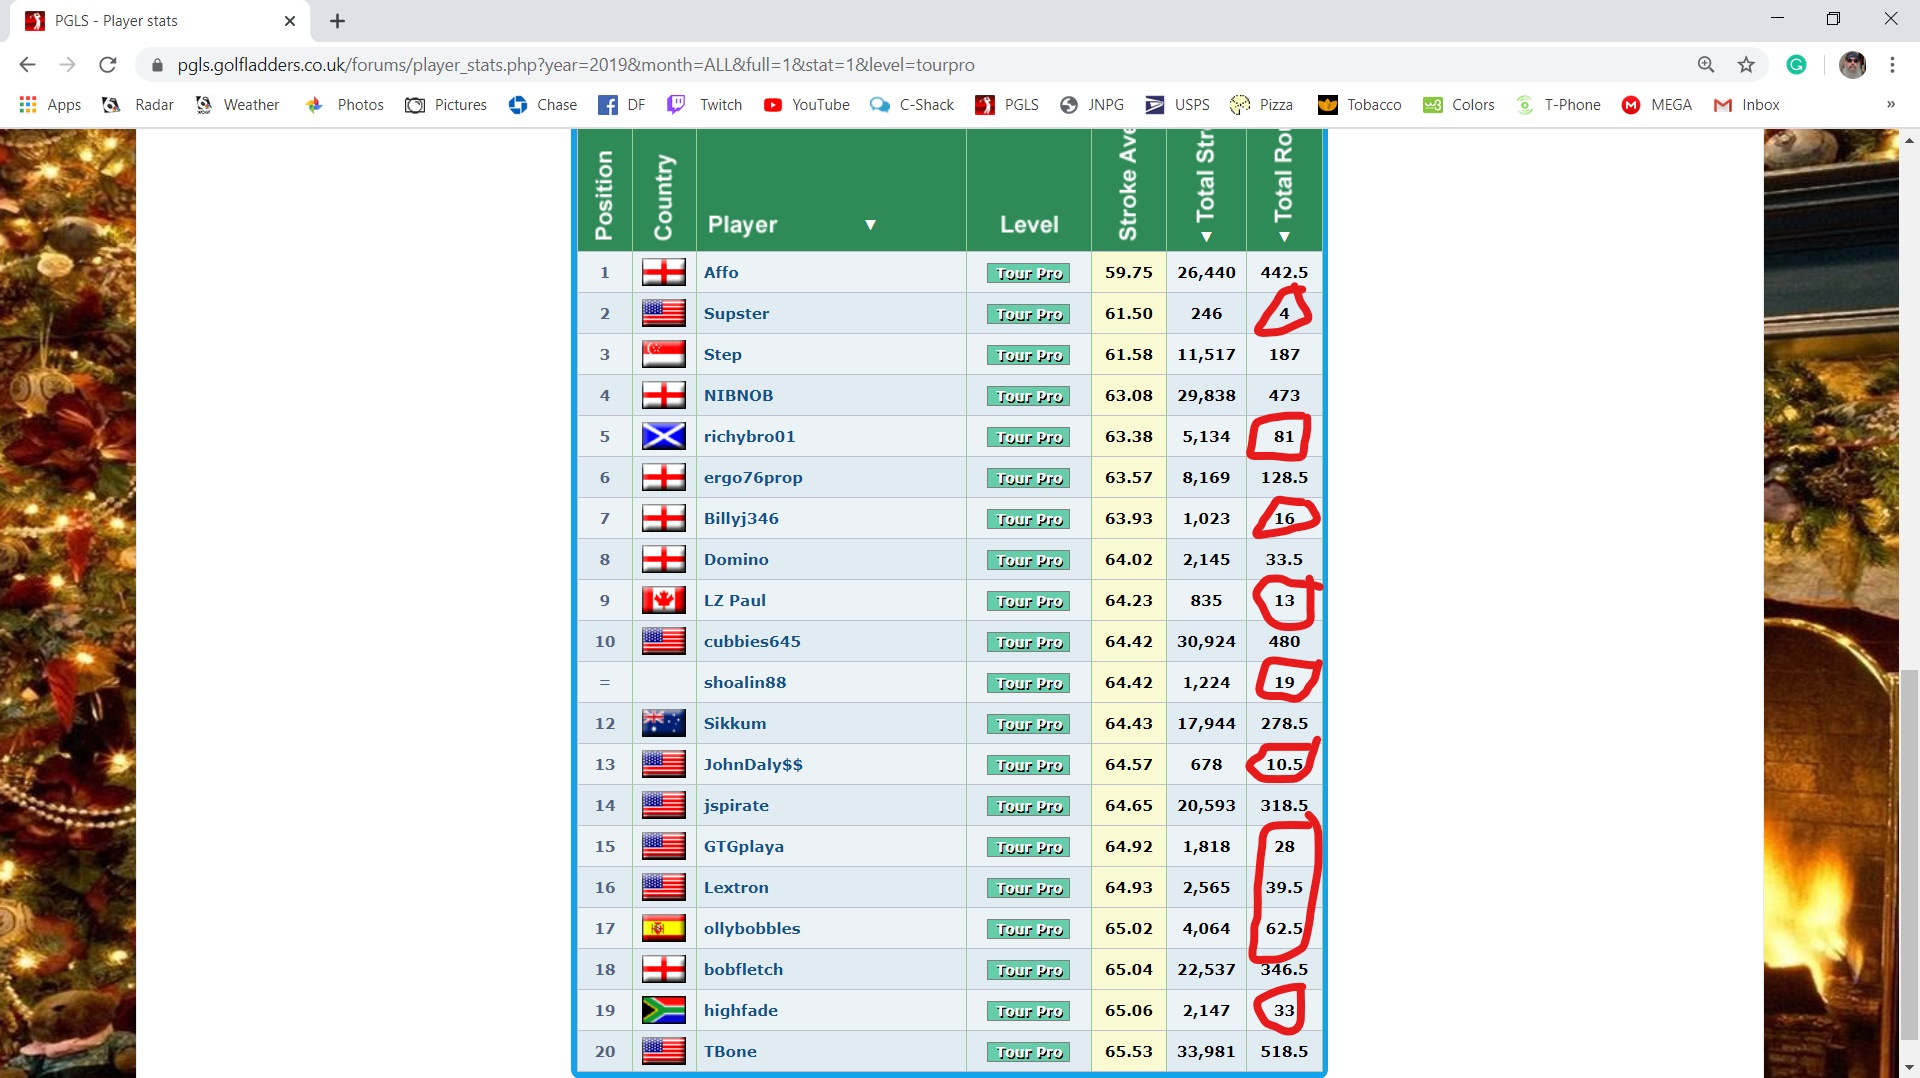Open a new browser tab
Screen dimensions: 1920x1078
[x=338, y=21]
